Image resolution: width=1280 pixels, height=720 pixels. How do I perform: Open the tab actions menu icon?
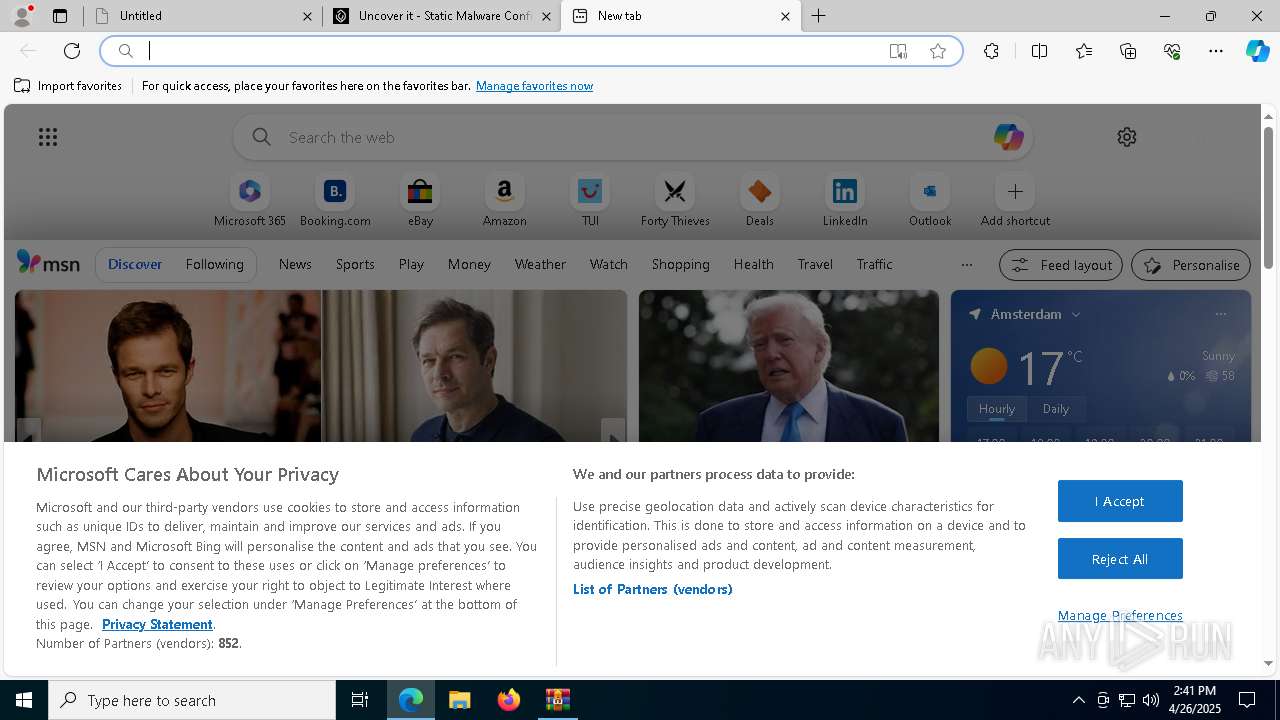(x=60, y=16)
